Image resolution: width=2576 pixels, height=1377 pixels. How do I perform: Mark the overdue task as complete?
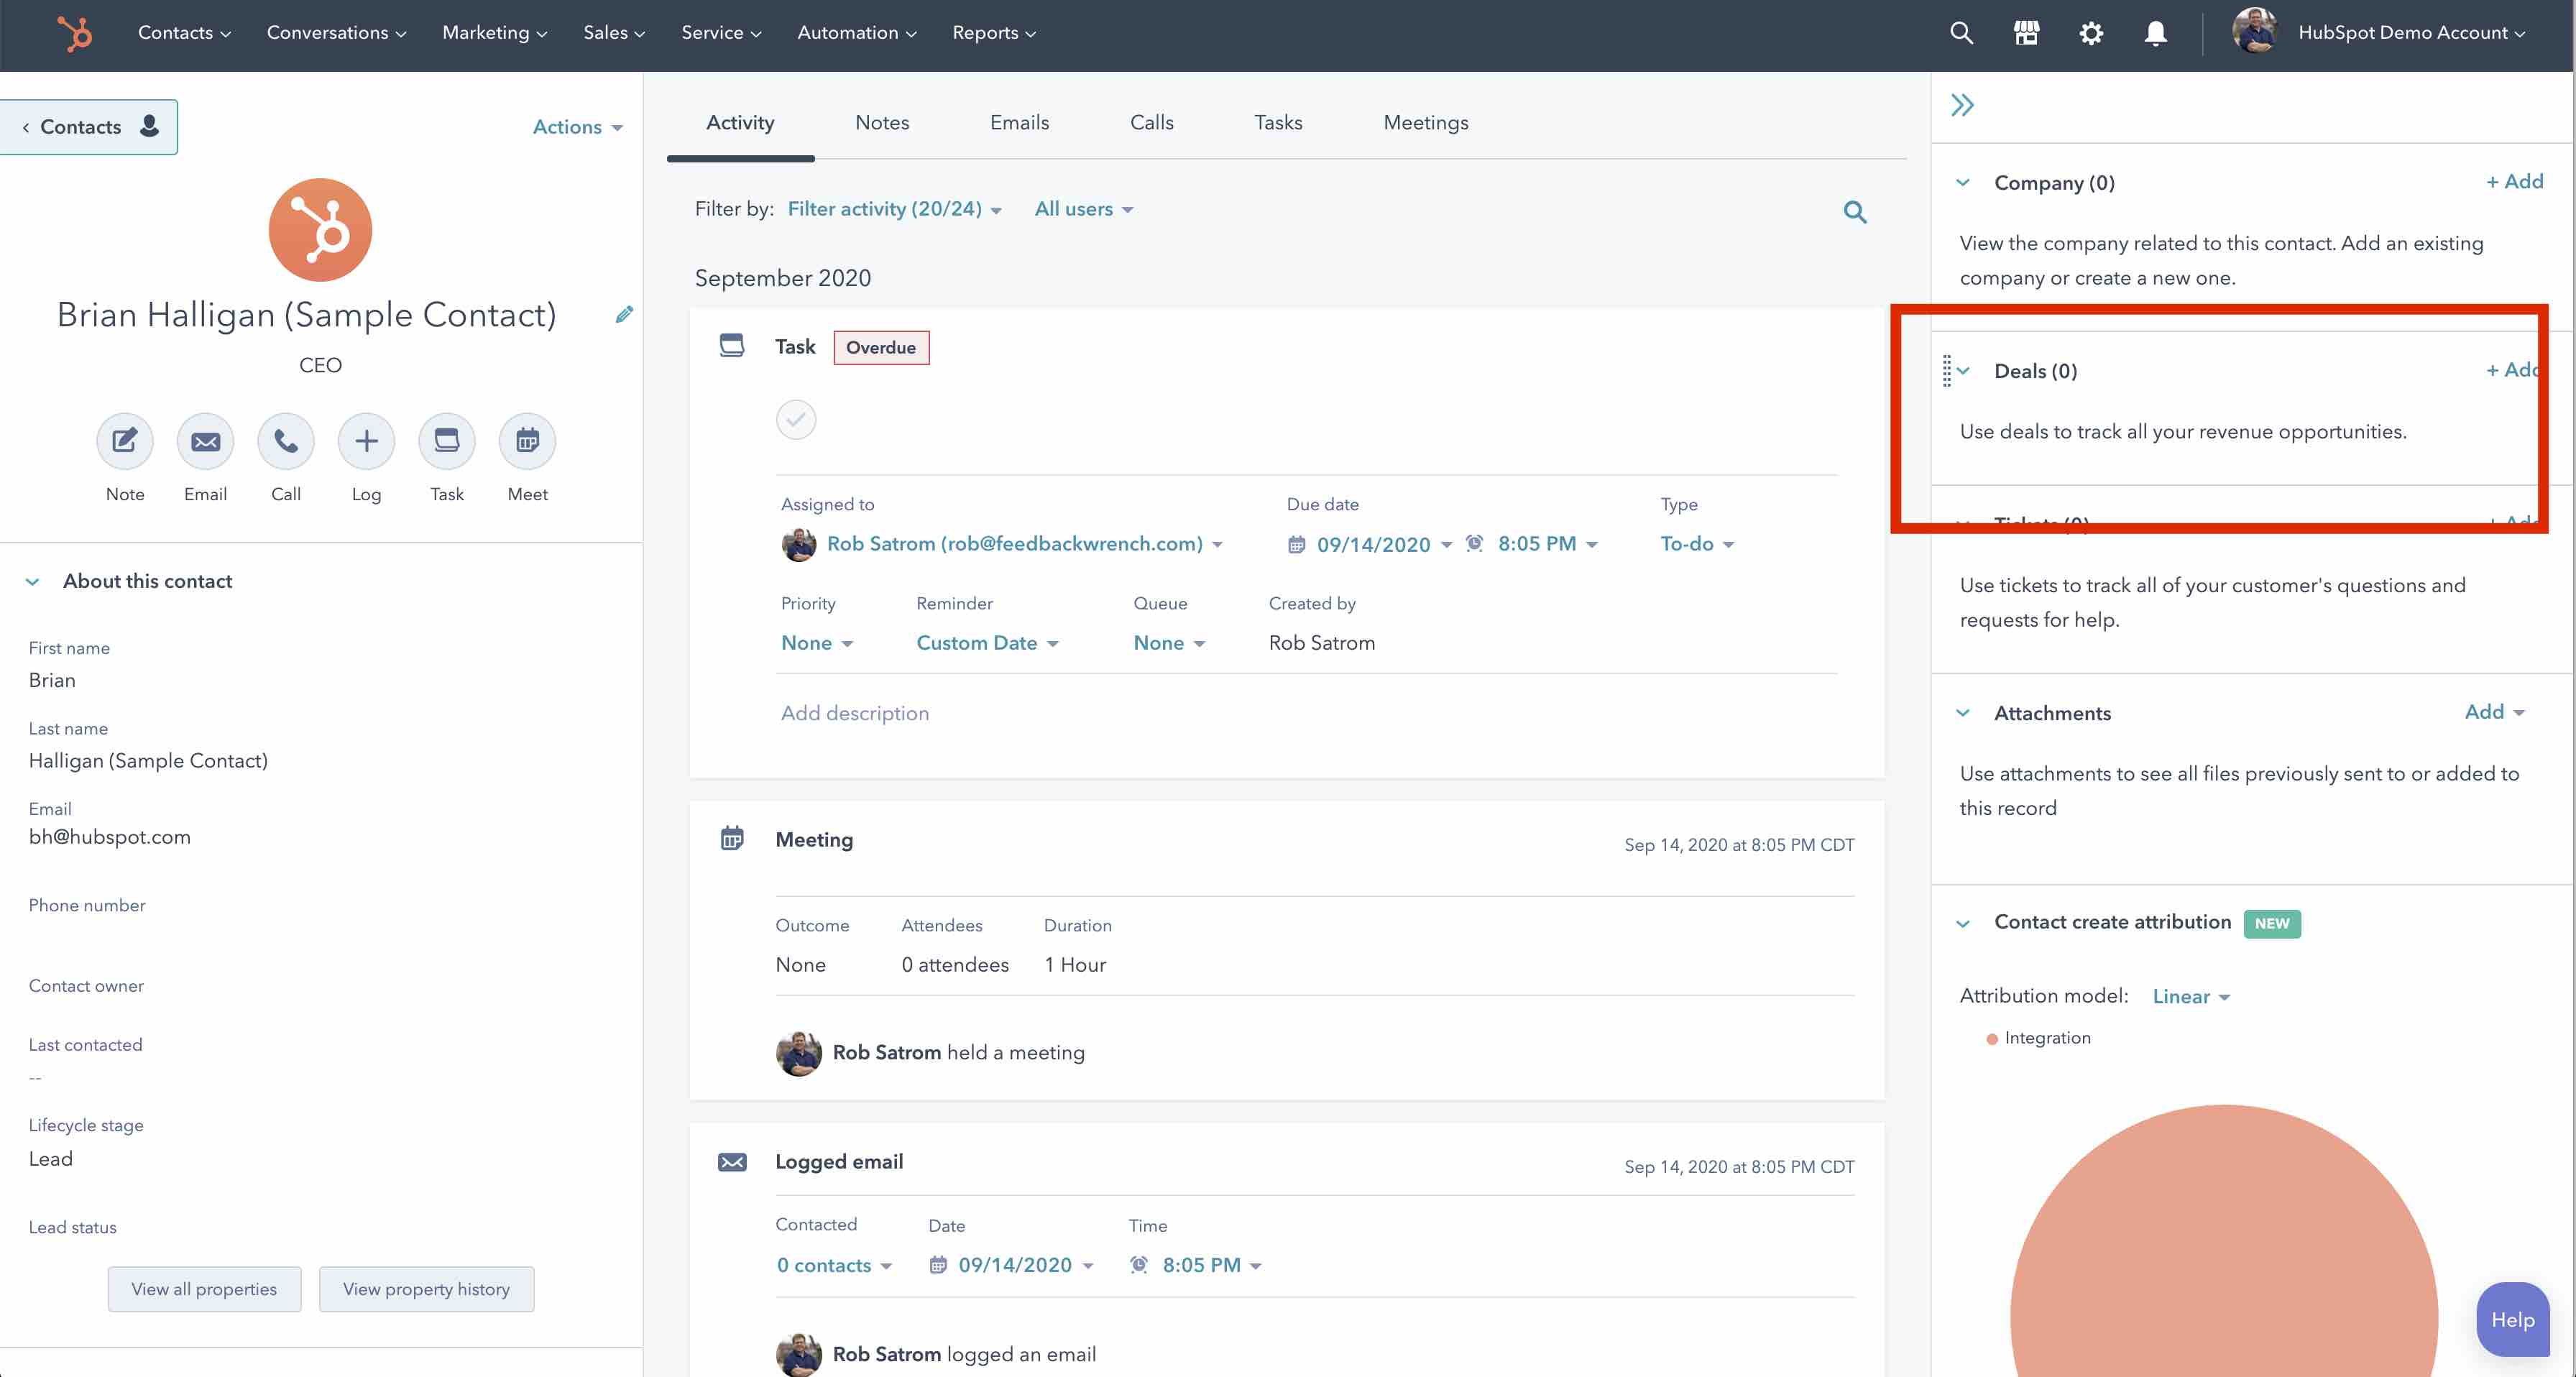tap(795, 420)
